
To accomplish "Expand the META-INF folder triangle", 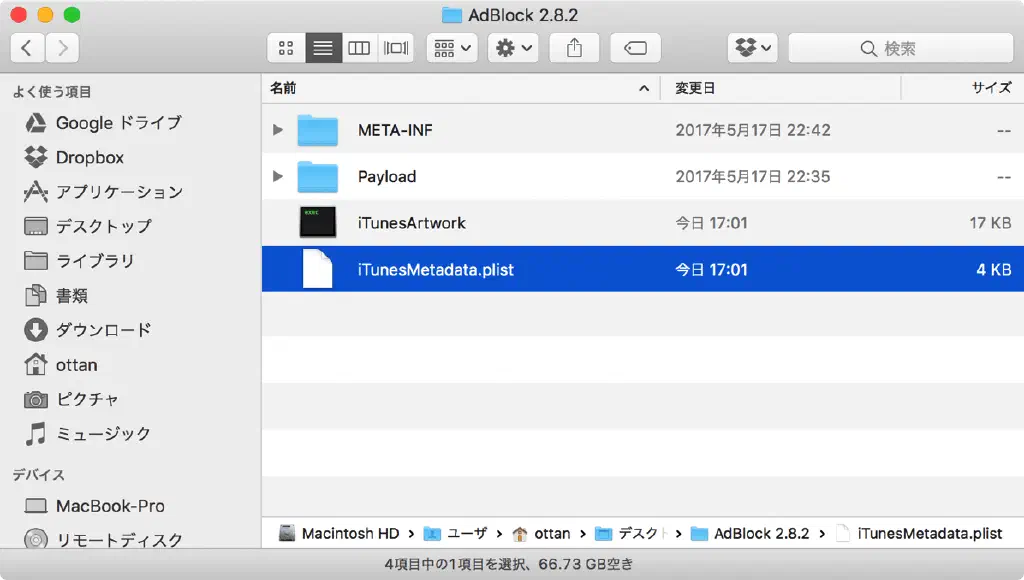I will pyautogui.click(x=278, y=130).
